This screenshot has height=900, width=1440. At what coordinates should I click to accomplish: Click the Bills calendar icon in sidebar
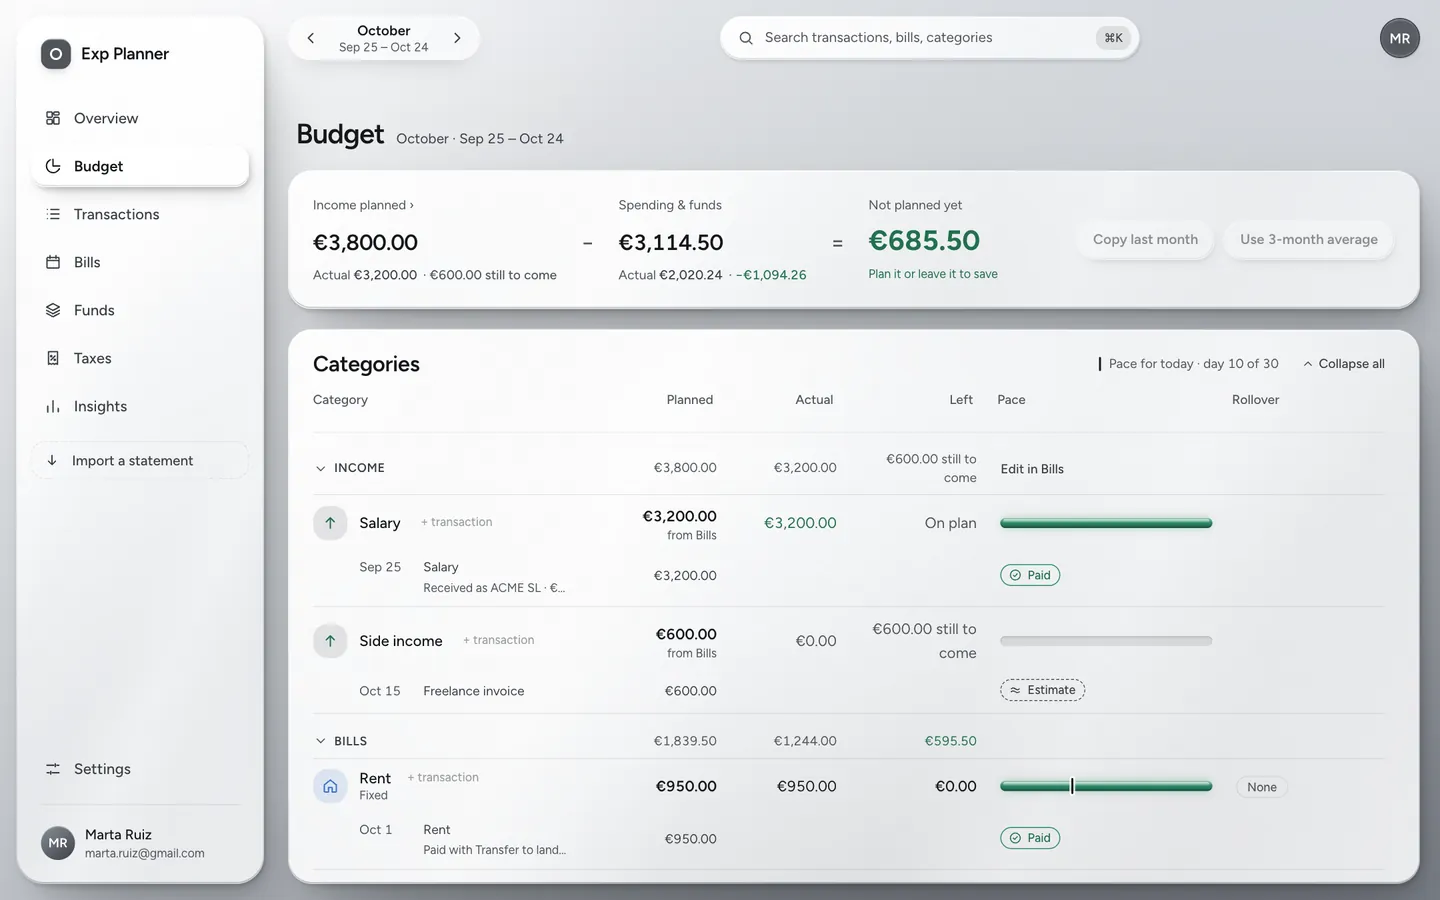(x=53, y=262)
